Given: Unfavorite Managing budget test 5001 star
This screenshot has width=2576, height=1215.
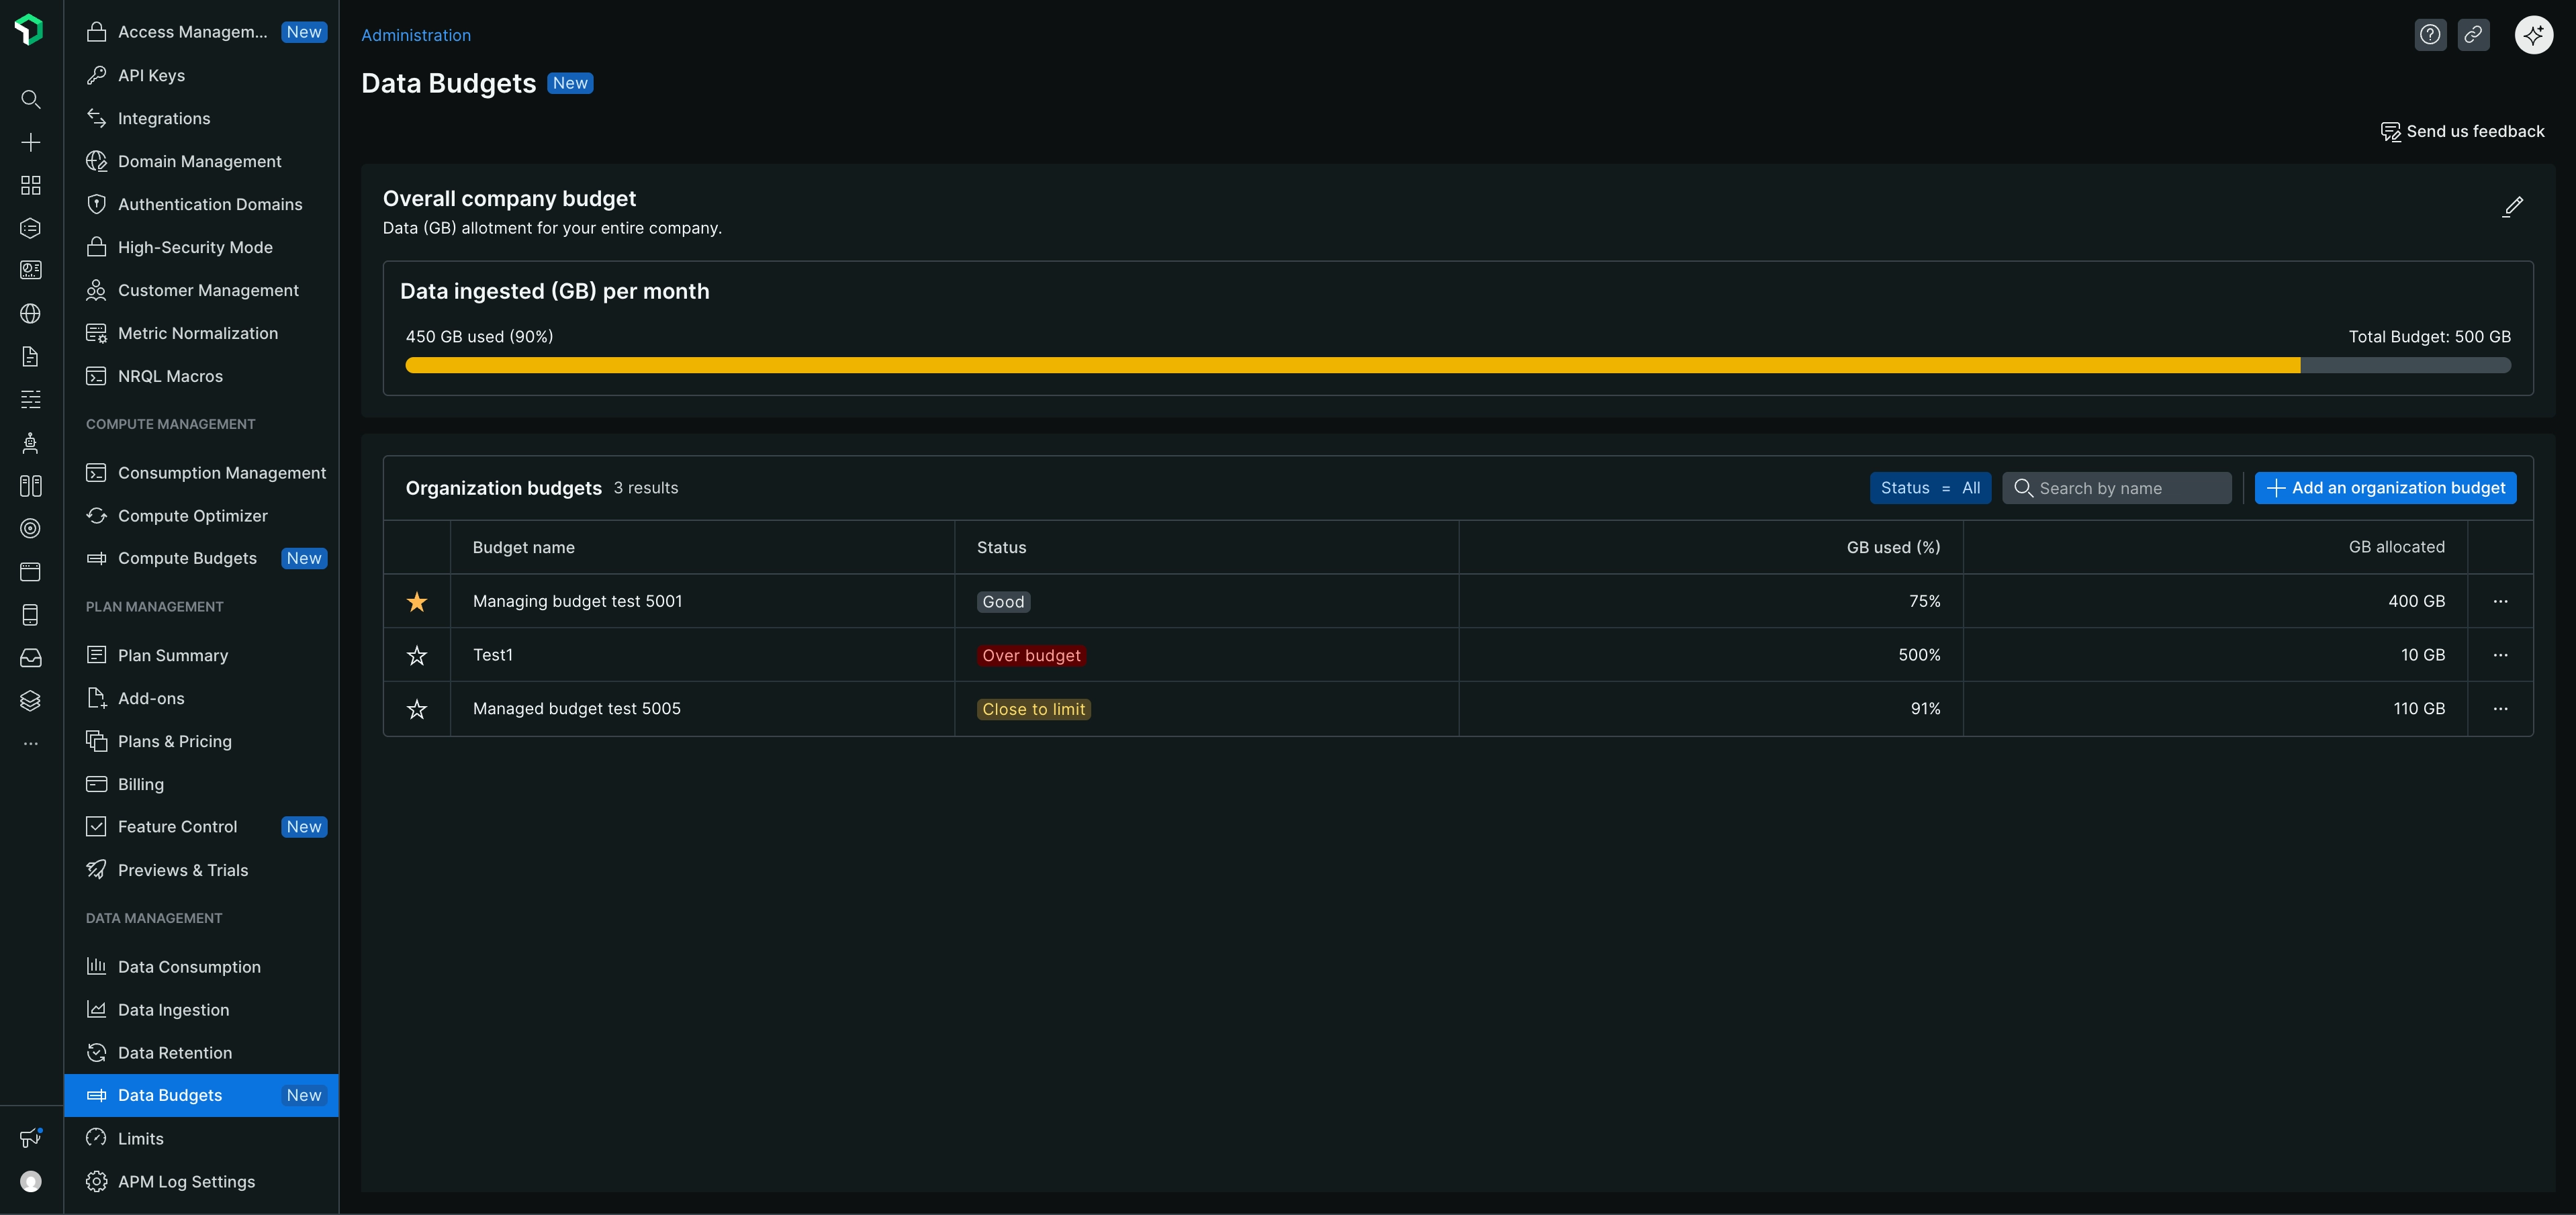Looking at the screenshot, I should [x=417, y=601].
